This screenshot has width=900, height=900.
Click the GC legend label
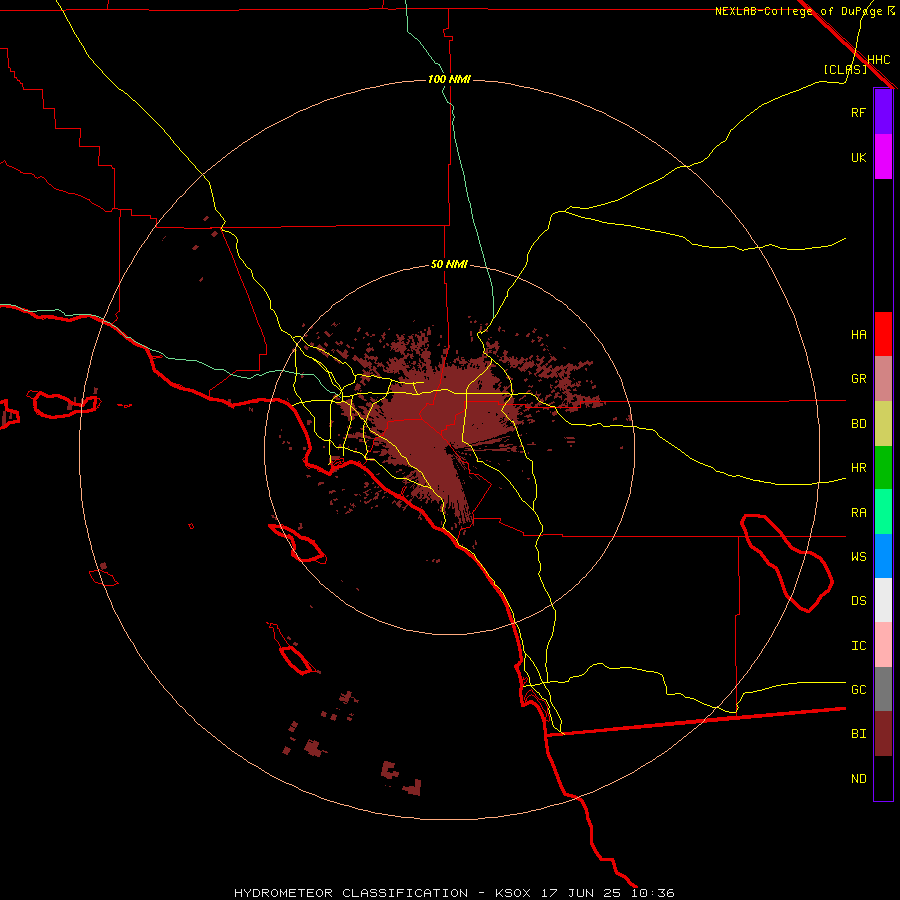click(x=858, y=690)
